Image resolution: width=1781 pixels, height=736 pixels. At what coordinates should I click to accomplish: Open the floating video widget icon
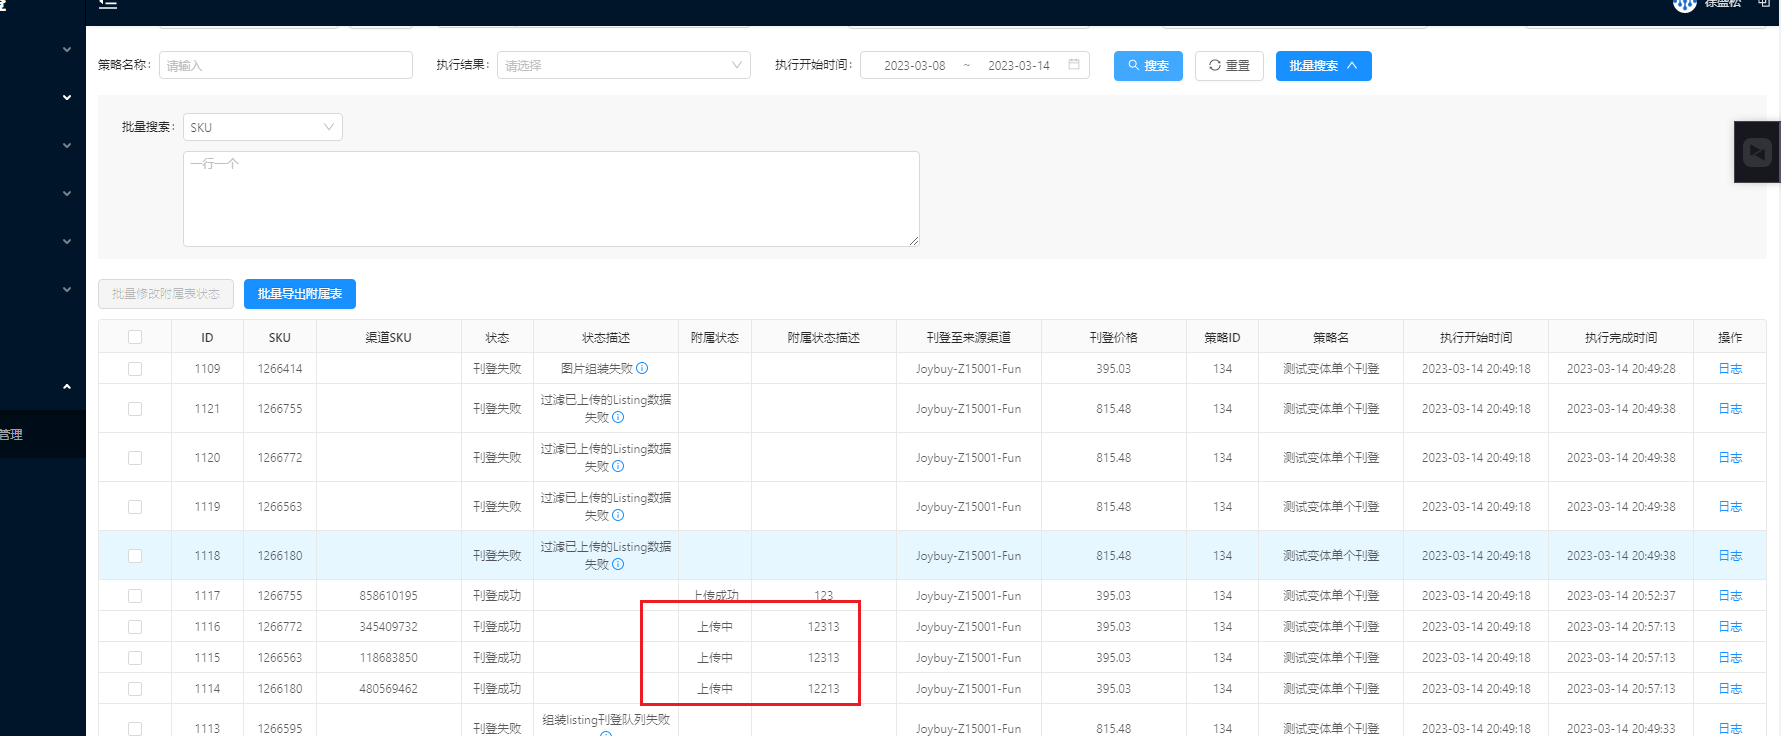tap(1757, 152)
